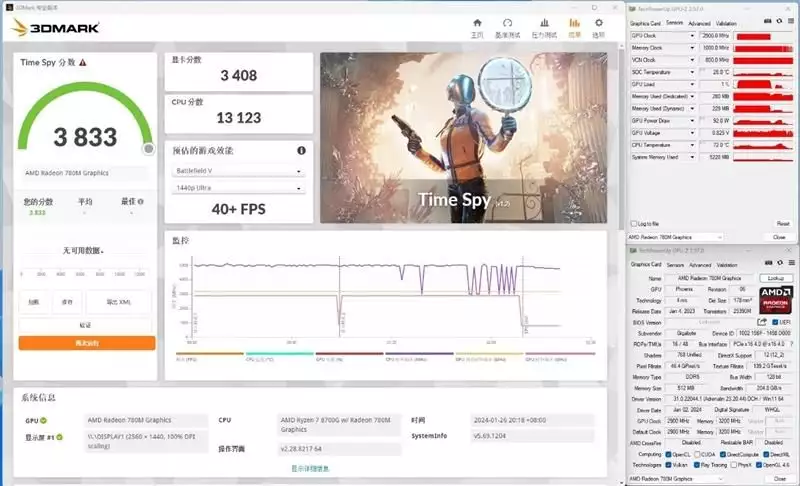Open the CPU Temperature sensor dropdown arrow
The height and width of the screenshot is (486, 800).
[x=692, y=145]
